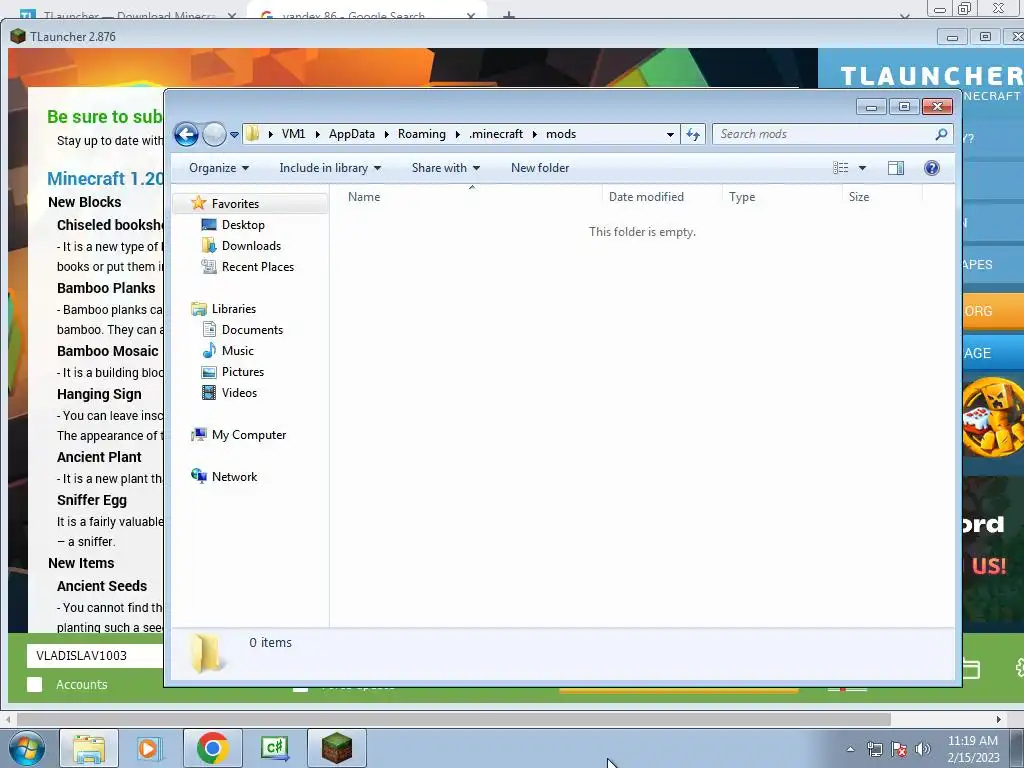Viewport: 1024px width, 768px height.
Task: Open the more view options dropdown arrow
Action: [x=862, y=168]
